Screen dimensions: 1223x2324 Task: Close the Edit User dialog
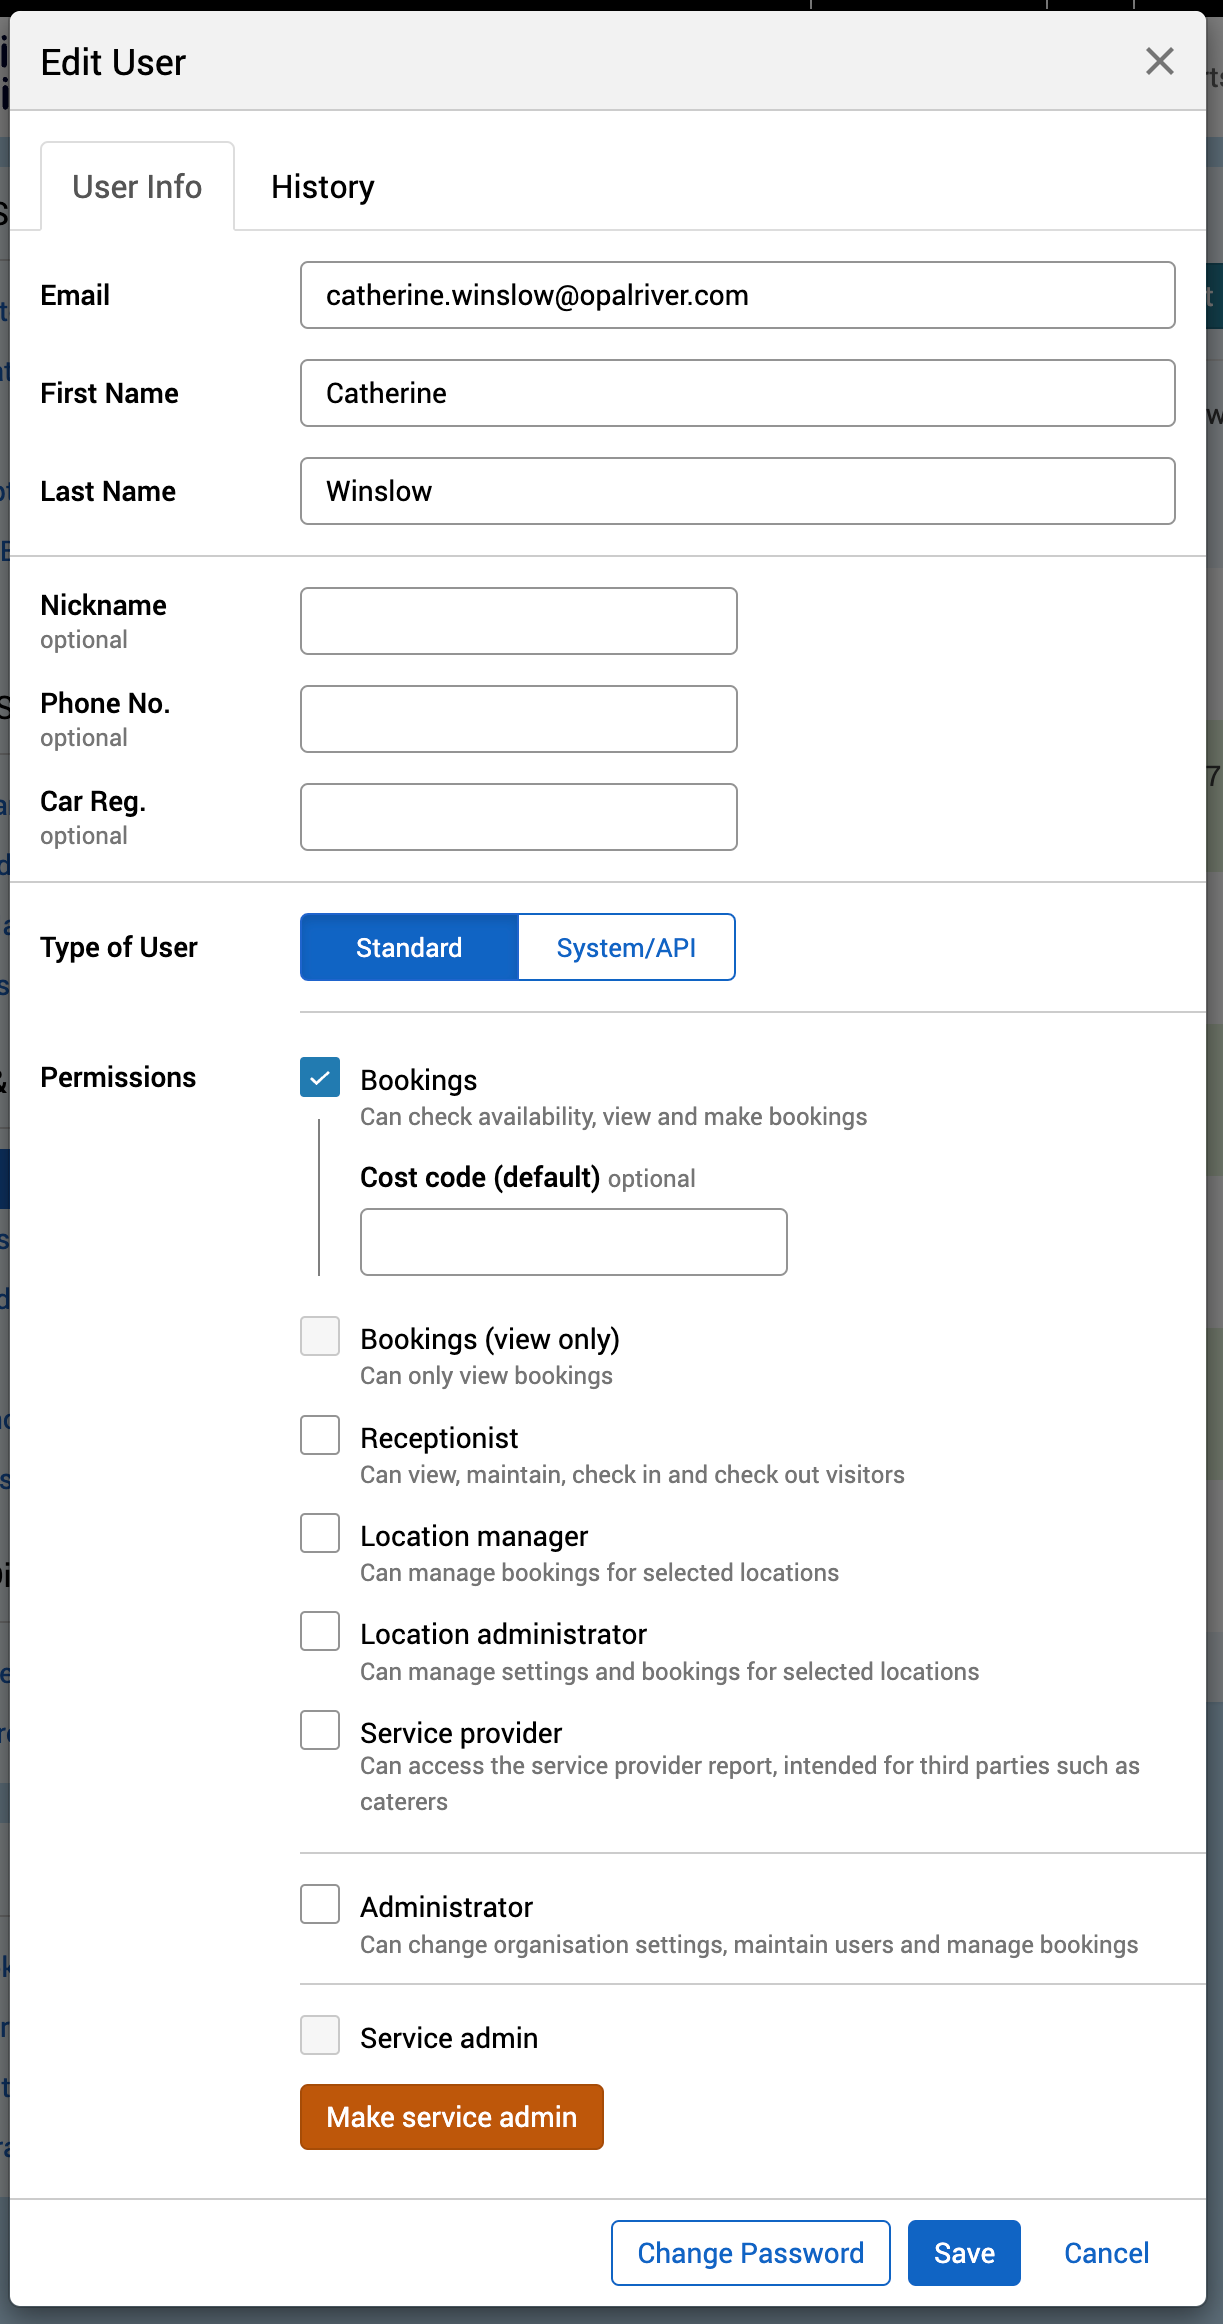[1159, 62]
